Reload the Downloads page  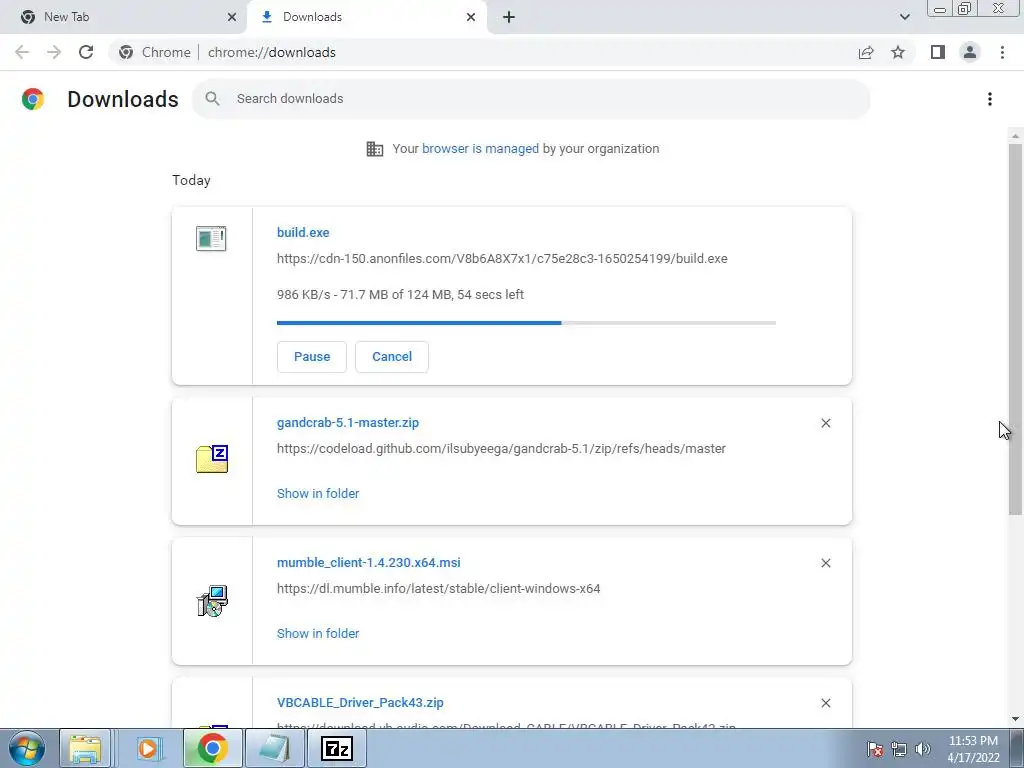86,52
